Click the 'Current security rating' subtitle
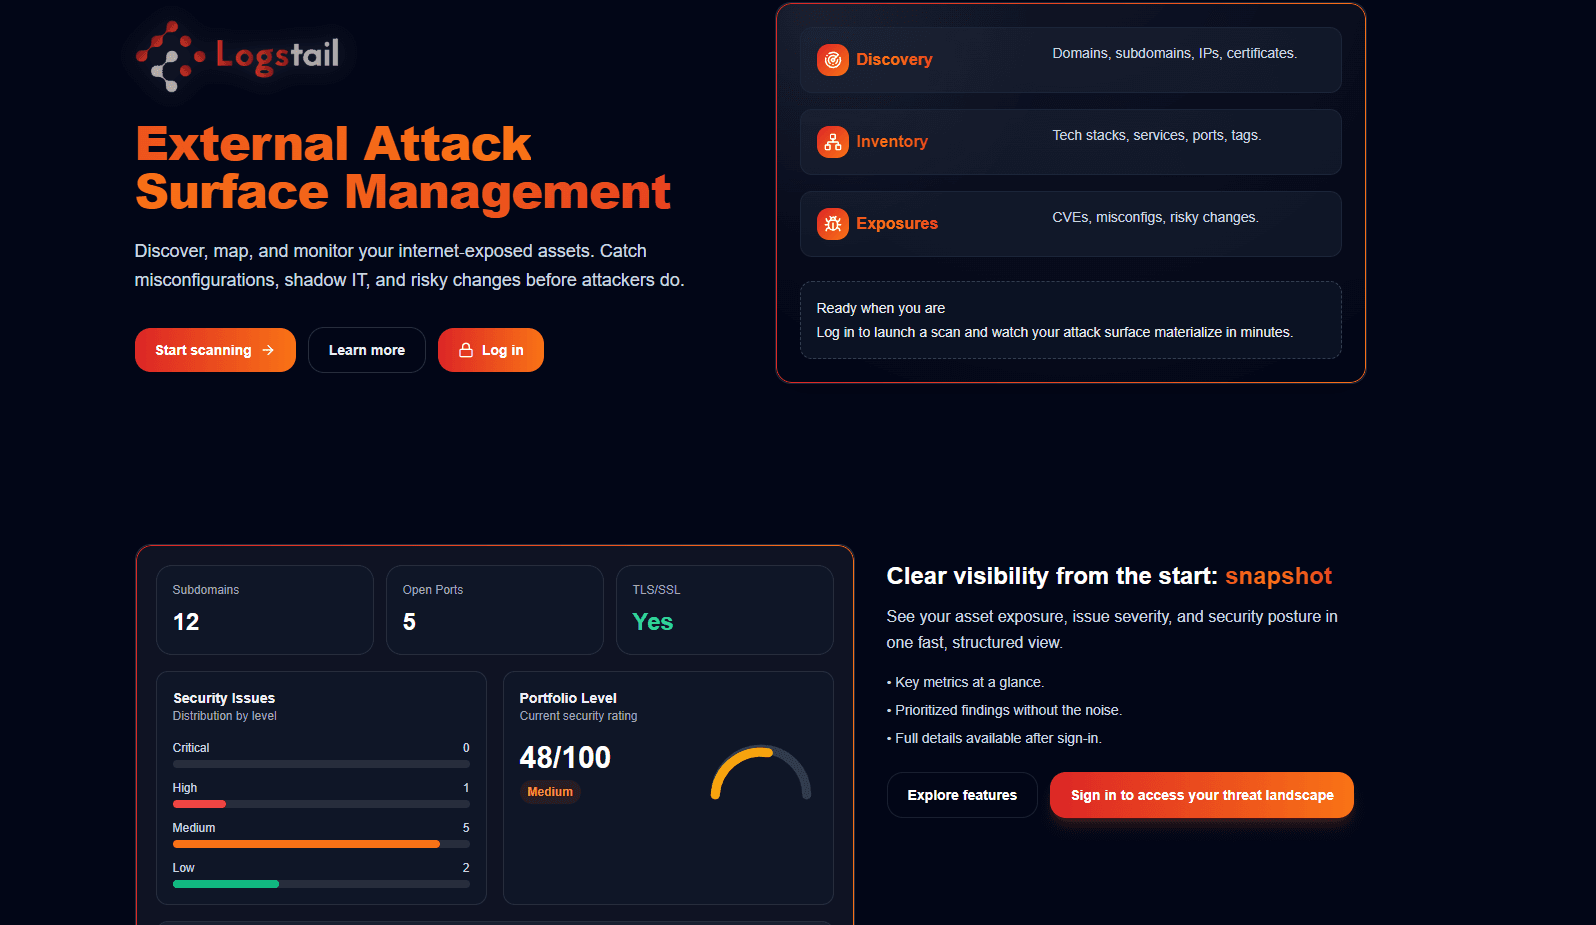Image resolution: width=1596 pixels, height=925 pixels. coord(578,716)
